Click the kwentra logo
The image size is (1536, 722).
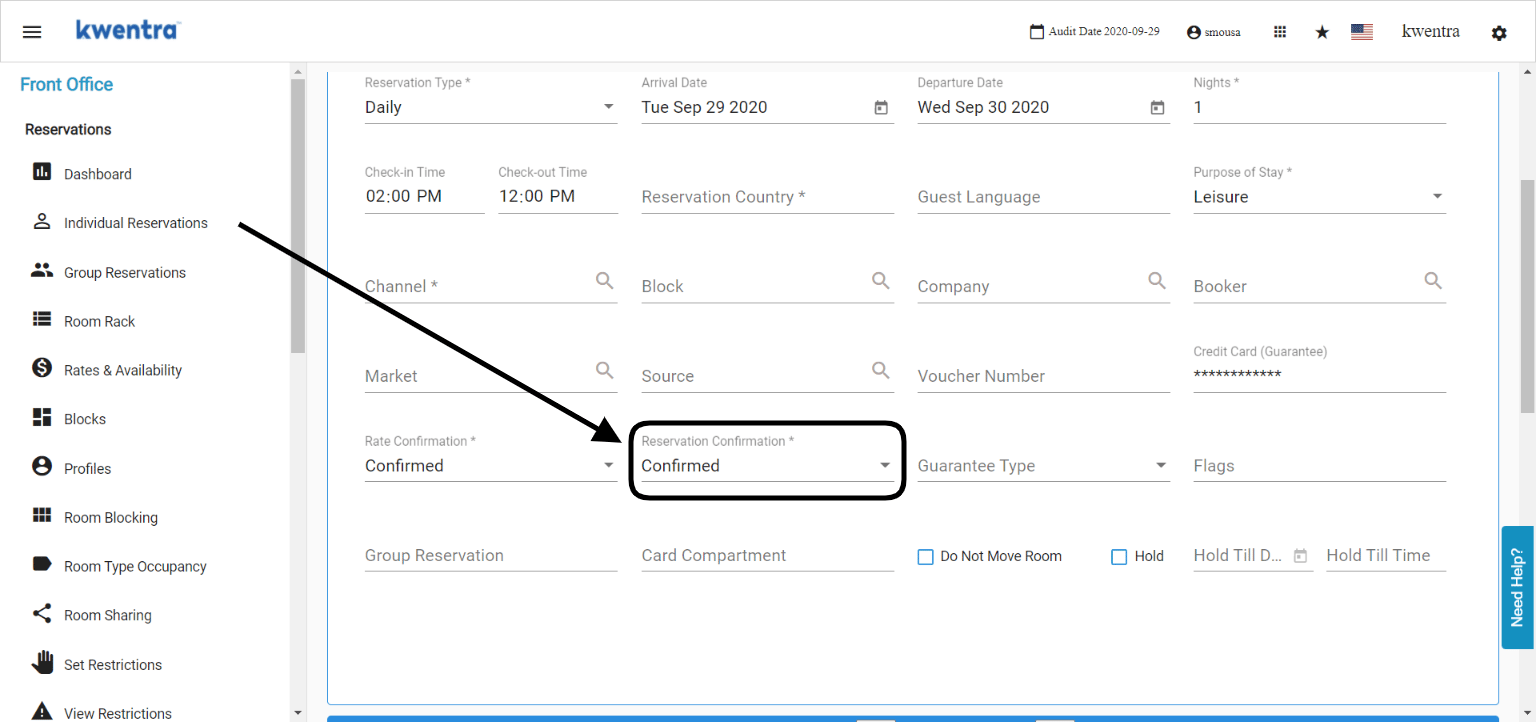pos(127,30)
